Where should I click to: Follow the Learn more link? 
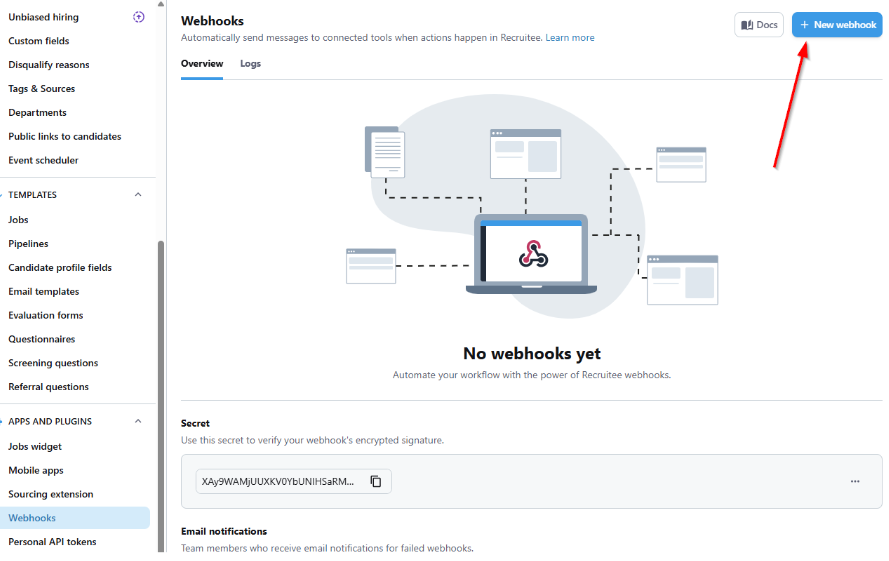point(570,38)
